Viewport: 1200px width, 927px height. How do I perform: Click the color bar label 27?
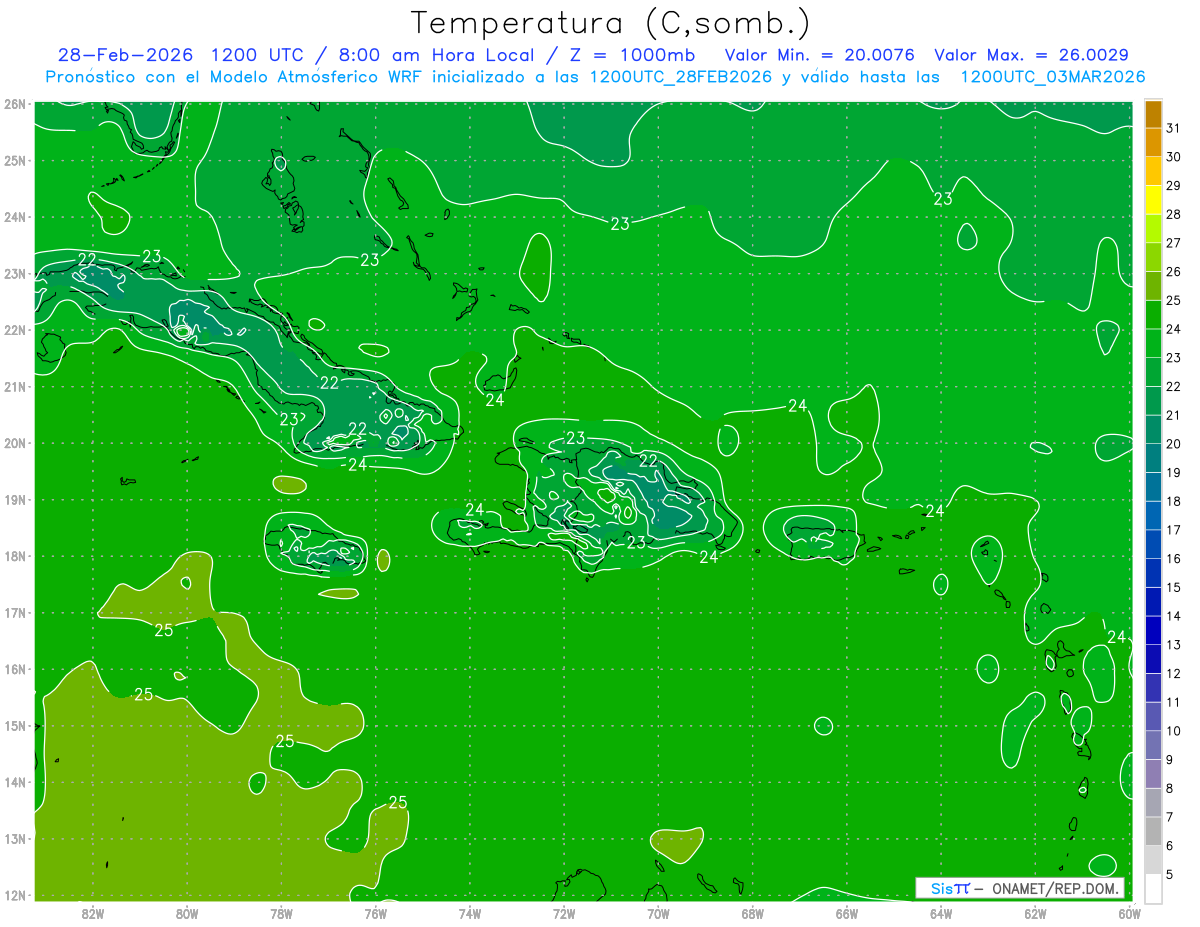tap(1174, 243)
